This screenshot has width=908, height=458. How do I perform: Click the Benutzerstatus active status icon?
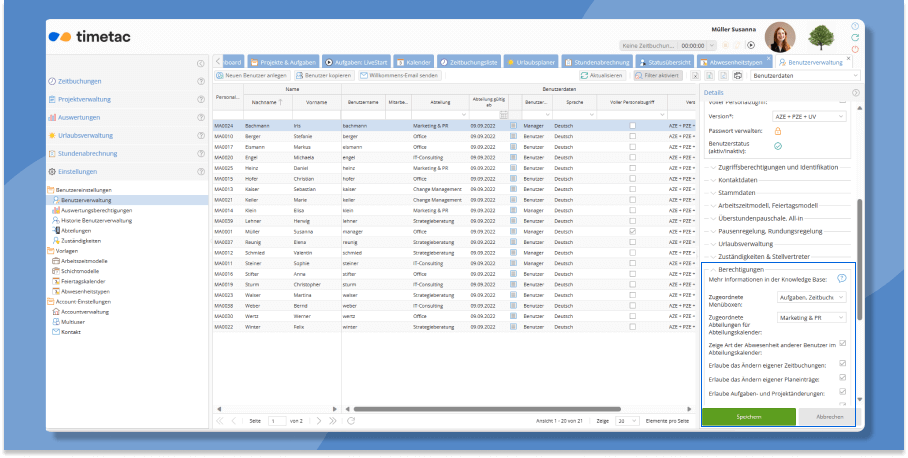(x=778, y=146)
